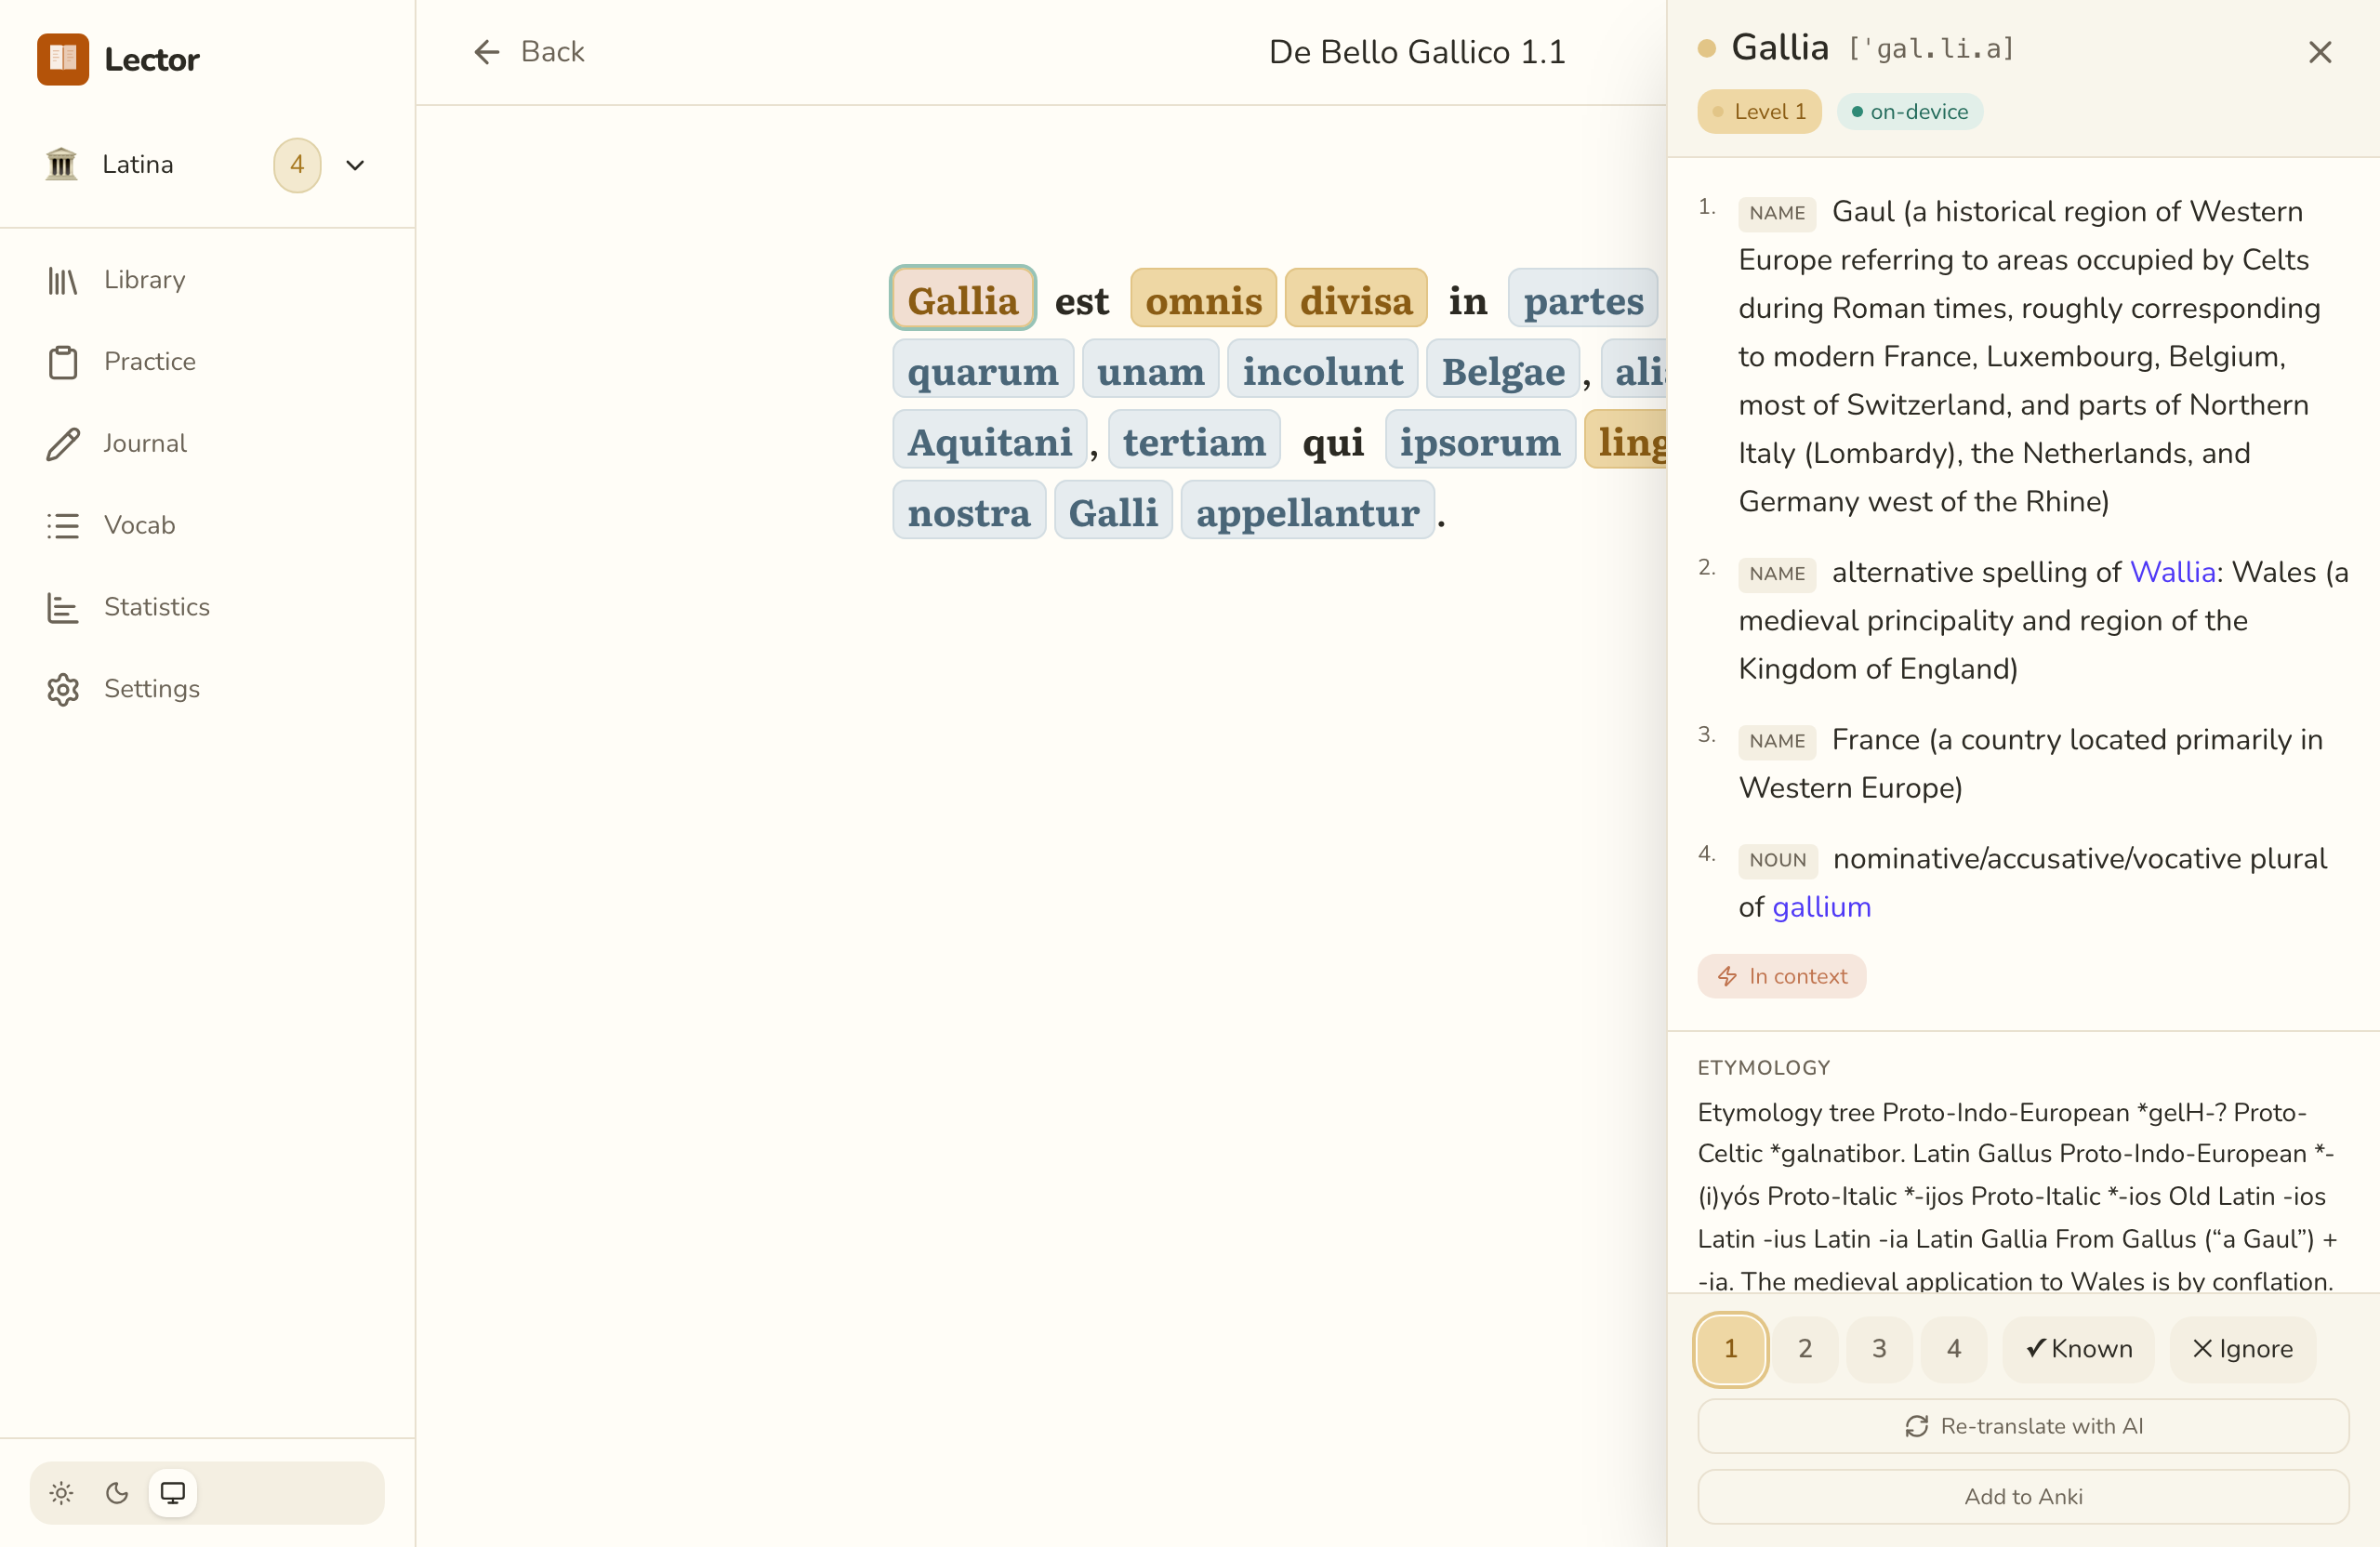Switch to light theme sun icon

[x=61, y=1493]
